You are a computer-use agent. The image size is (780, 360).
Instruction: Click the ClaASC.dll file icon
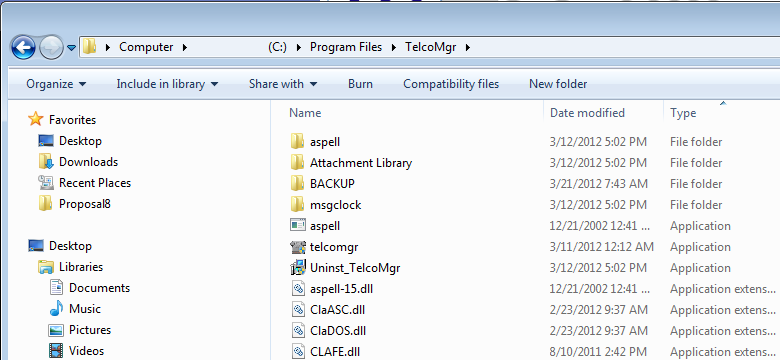coord(297,309)
